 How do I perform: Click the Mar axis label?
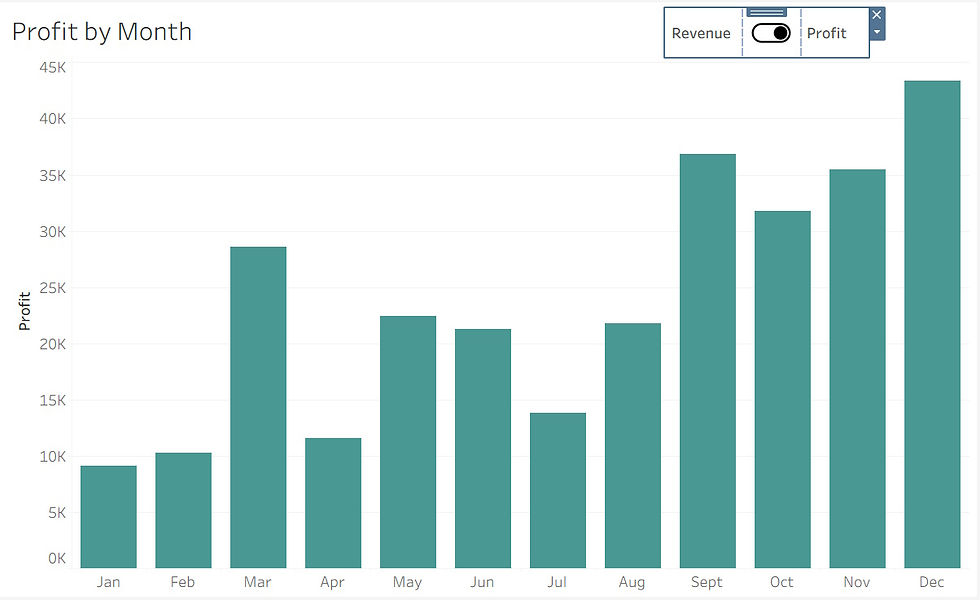click(x=258, y=582)
